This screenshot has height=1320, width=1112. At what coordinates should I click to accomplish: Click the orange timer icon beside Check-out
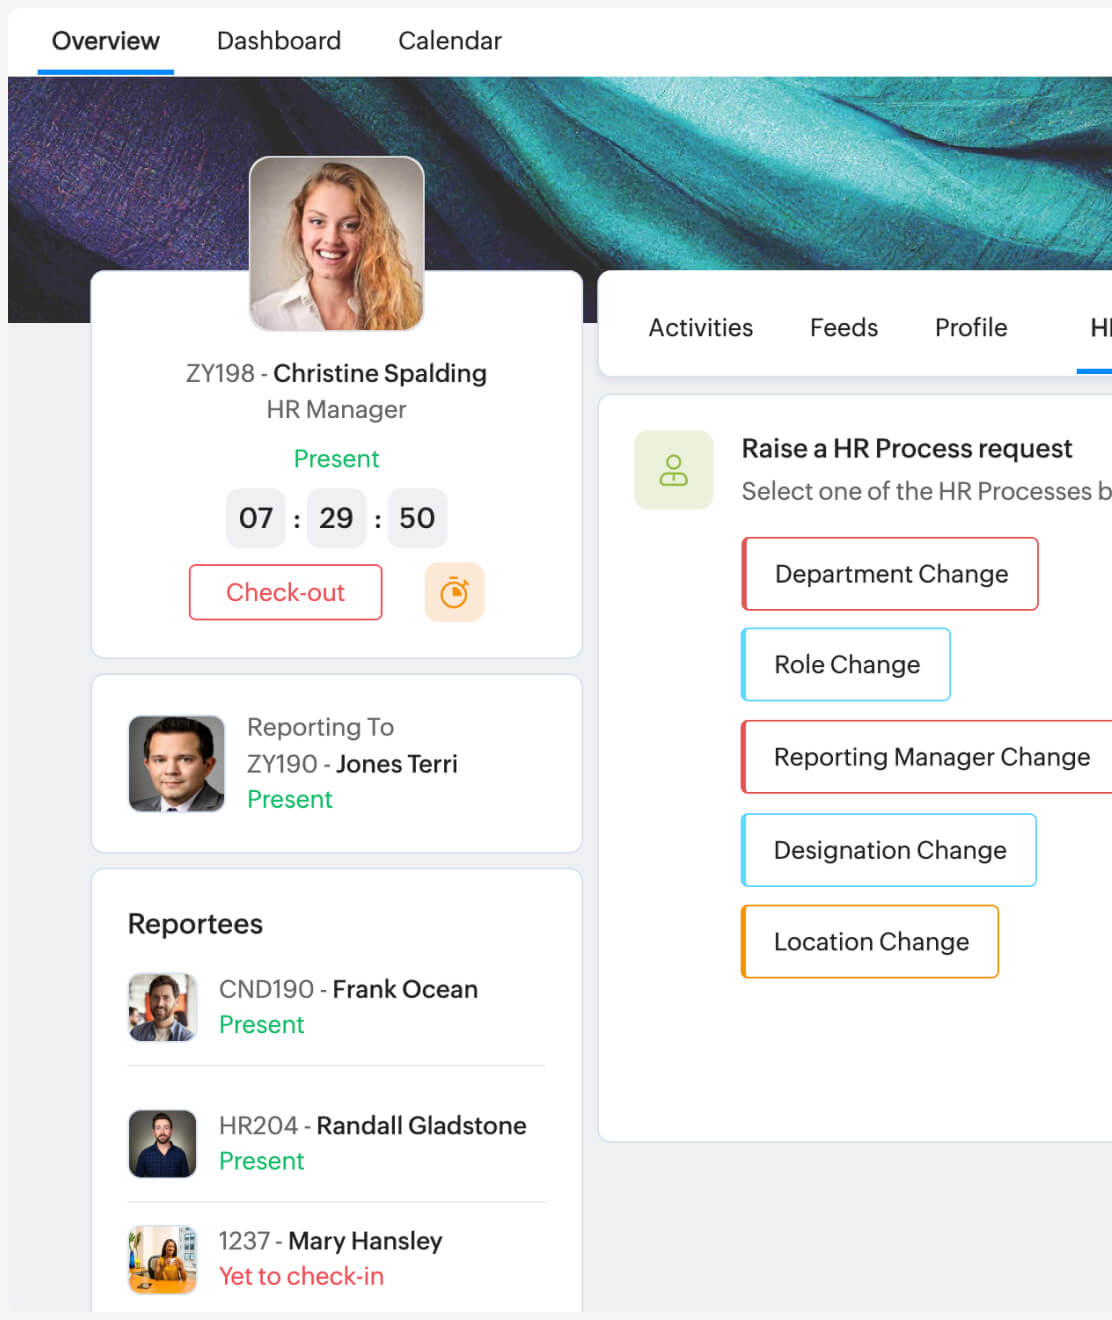tap(454, 592)
